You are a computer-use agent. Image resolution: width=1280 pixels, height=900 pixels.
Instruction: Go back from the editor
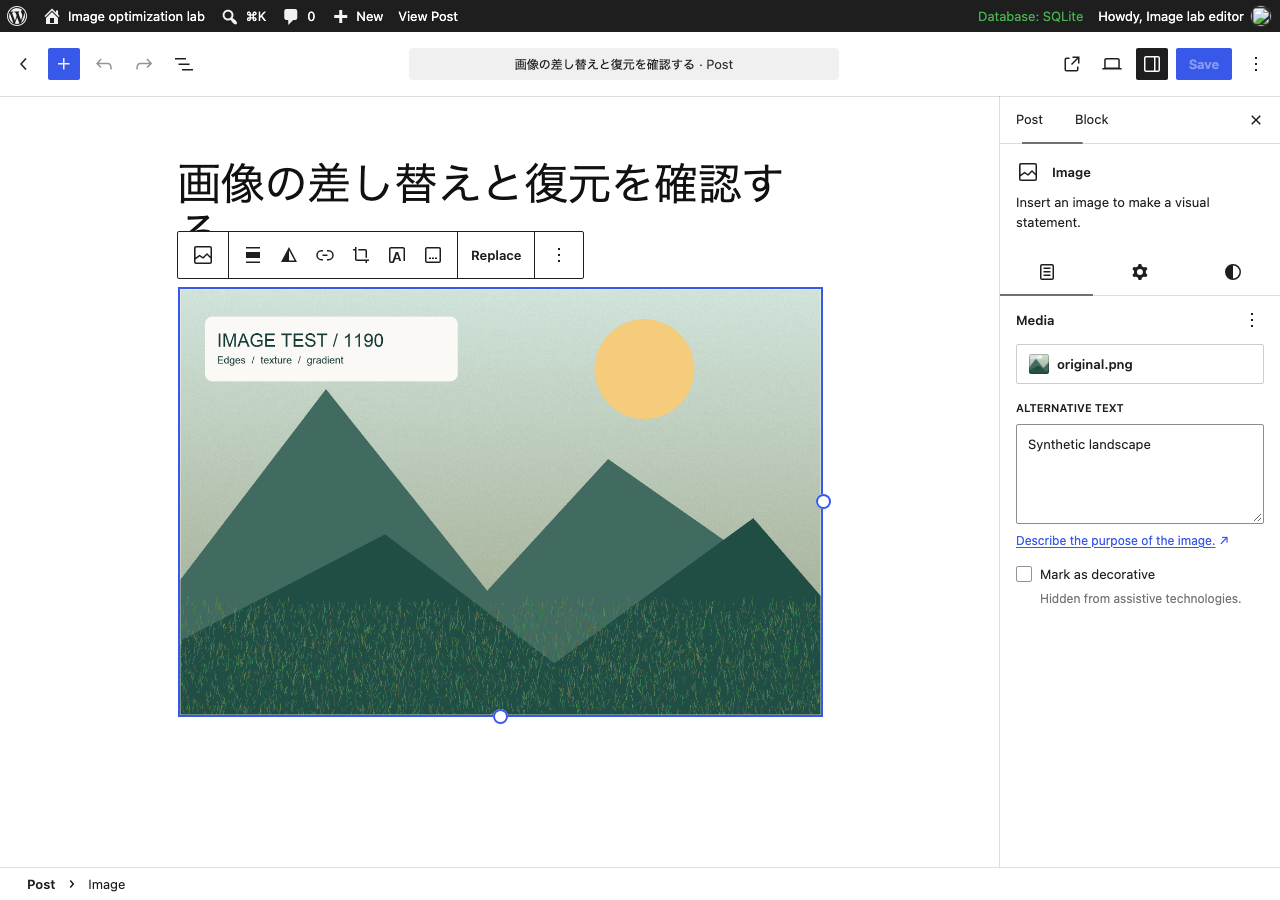(x=24, y=64)
